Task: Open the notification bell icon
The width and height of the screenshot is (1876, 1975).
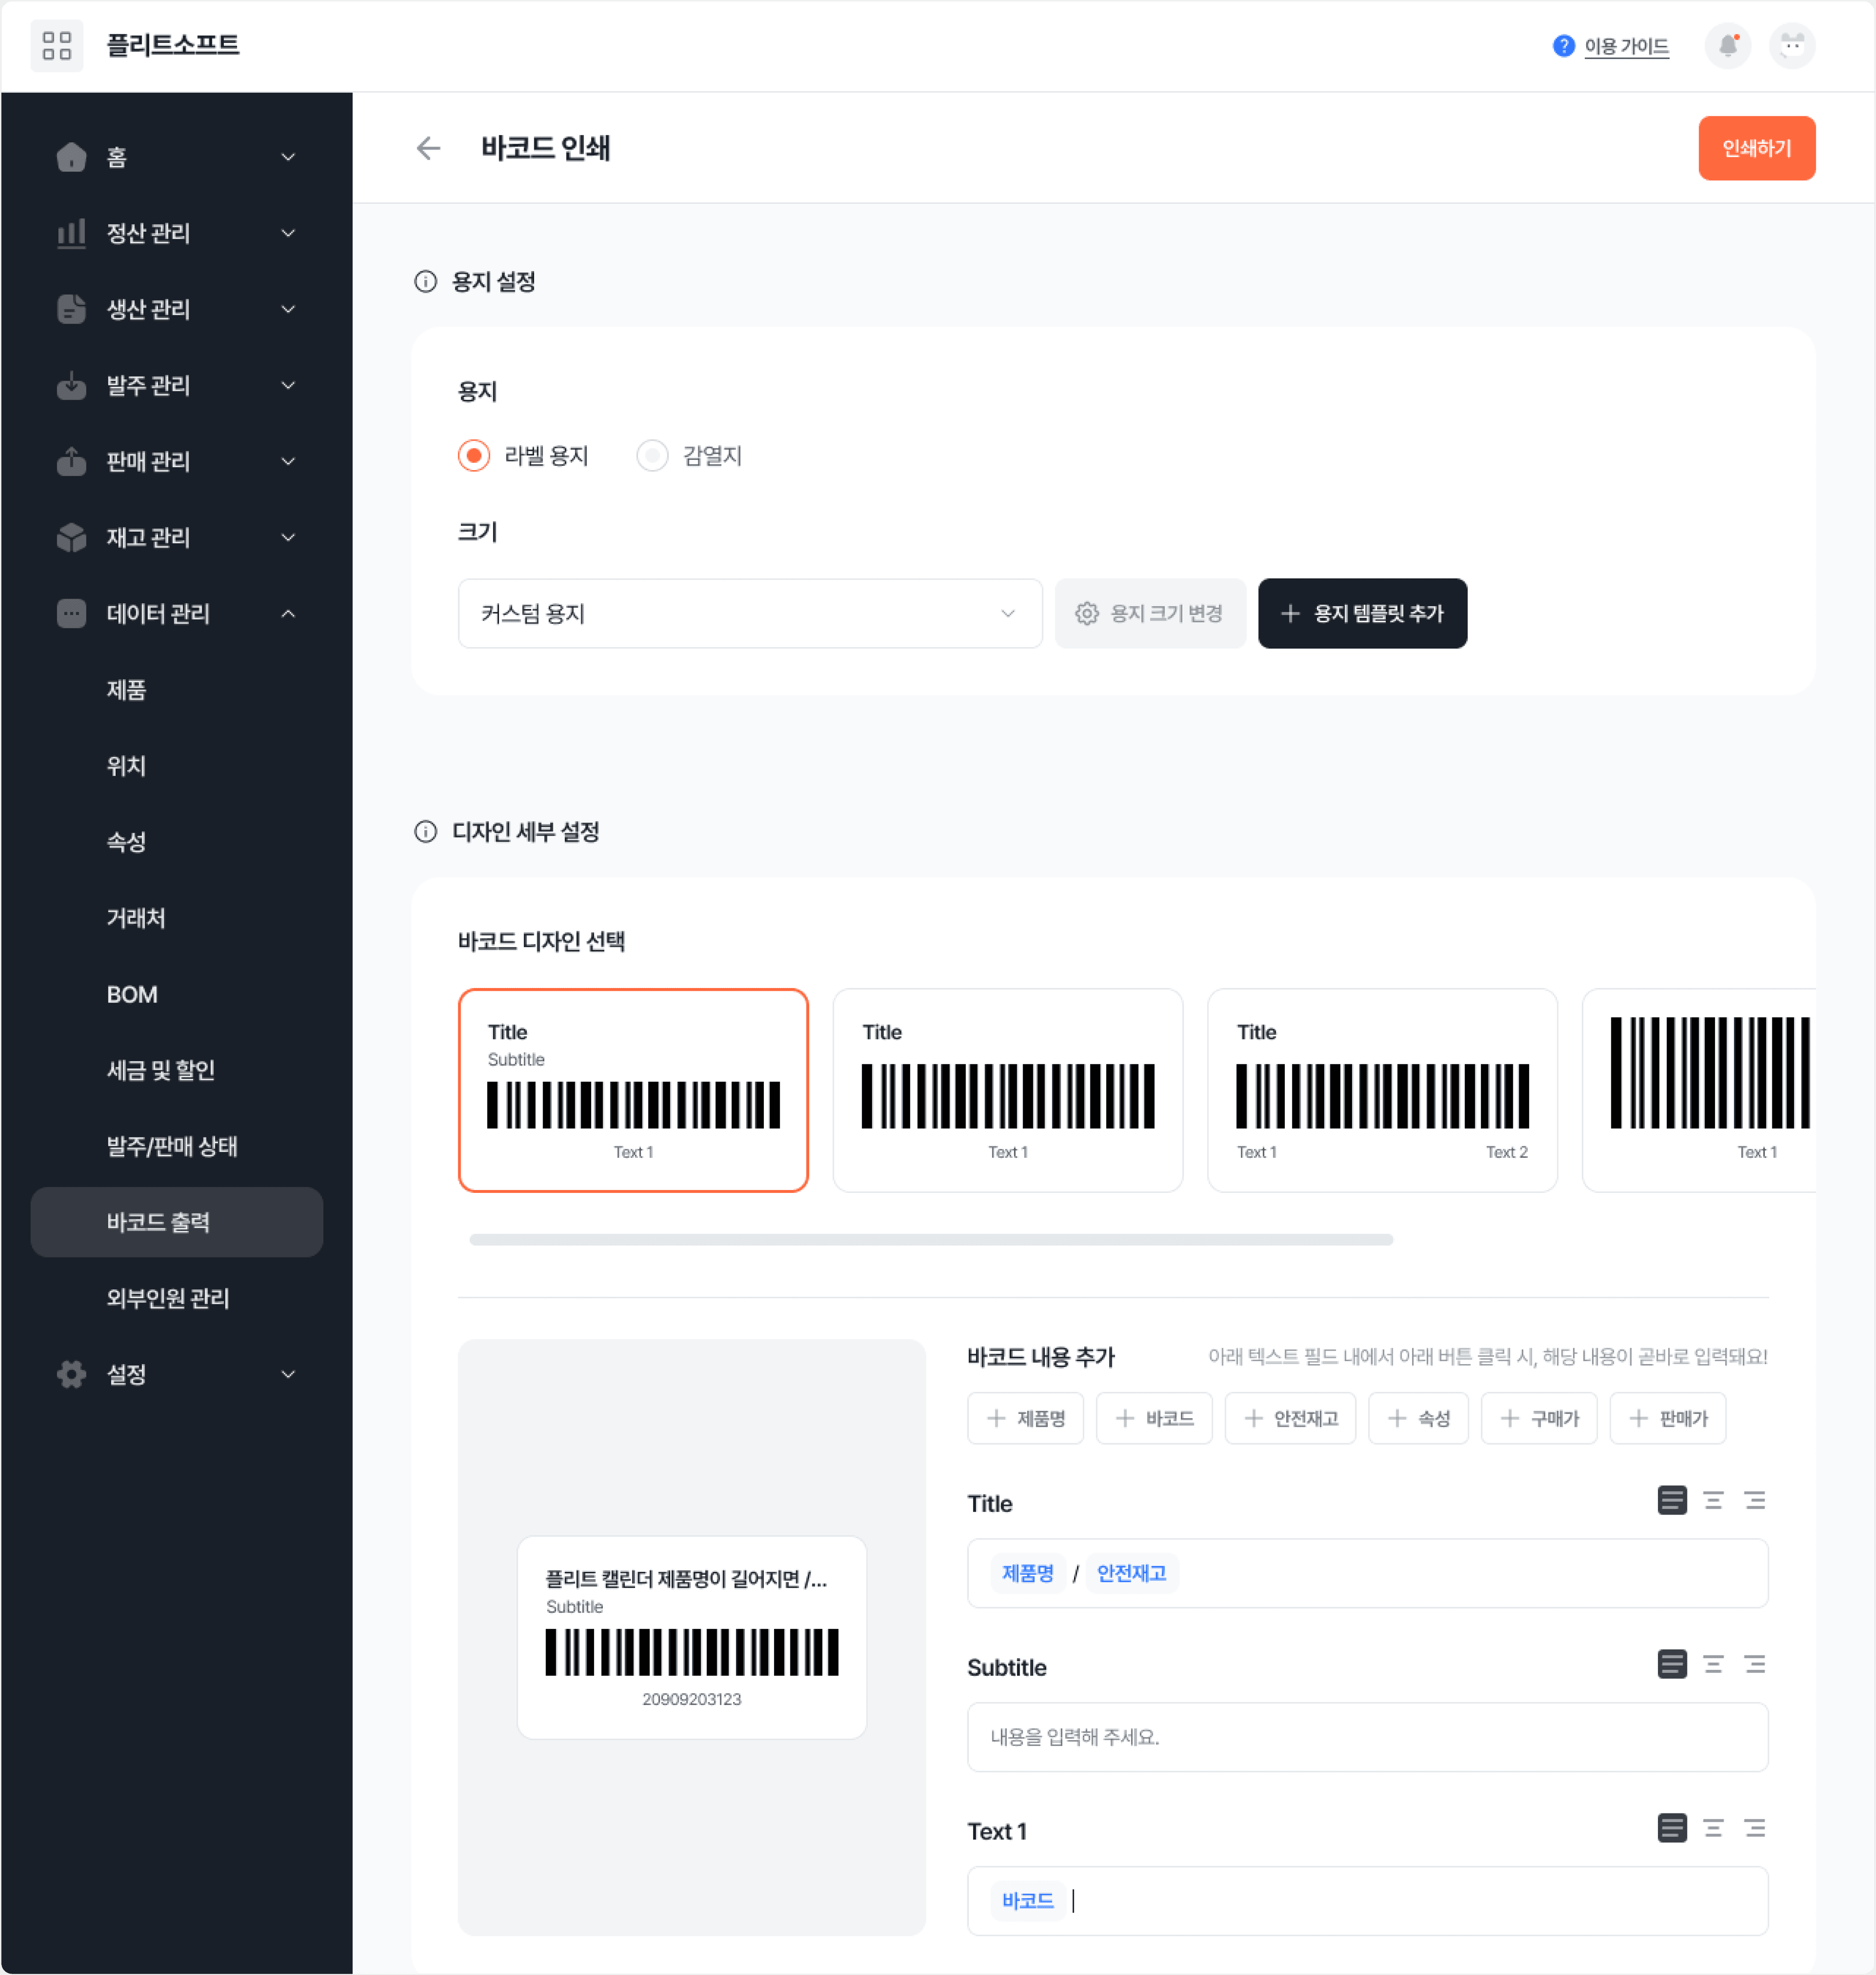Action: click(x=1727, y=46)
